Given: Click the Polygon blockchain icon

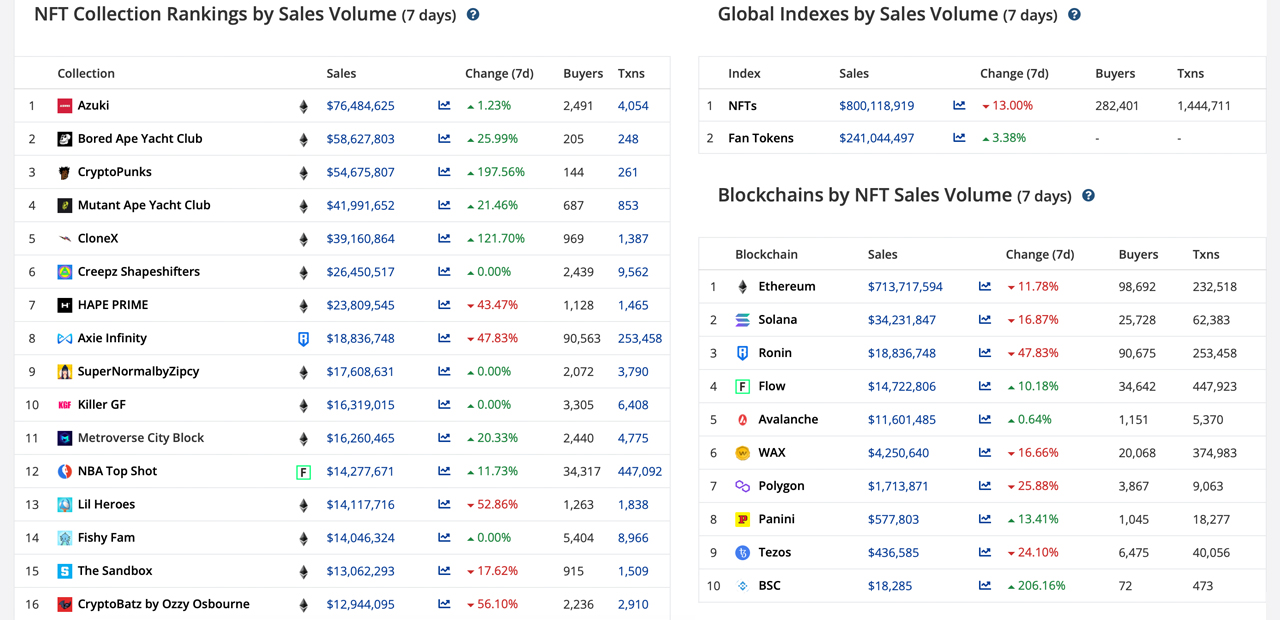Looking at the screenshot, I should (x=741, y=486).
